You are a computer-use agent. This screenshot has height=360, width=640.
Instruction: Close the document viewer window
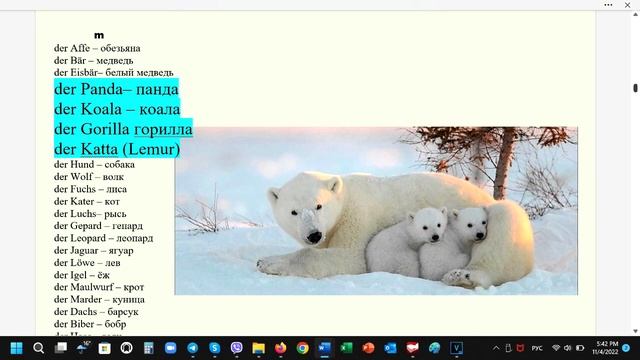point(627,5)
